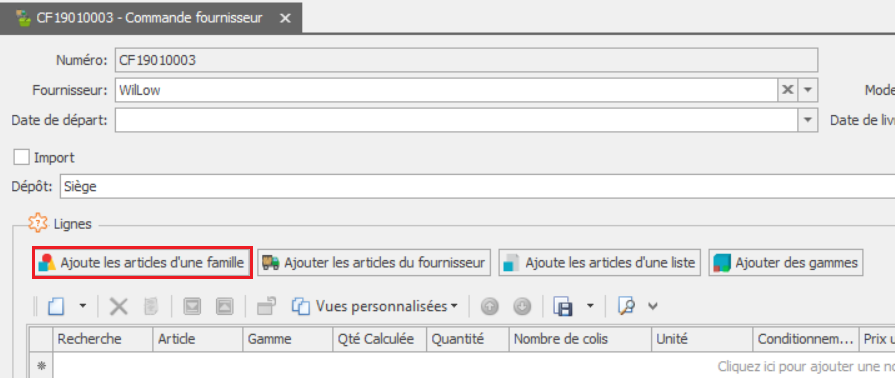Open the Fournisseur dropdown arrow
Screen dimensions: 895x380
tap(808, 90)
